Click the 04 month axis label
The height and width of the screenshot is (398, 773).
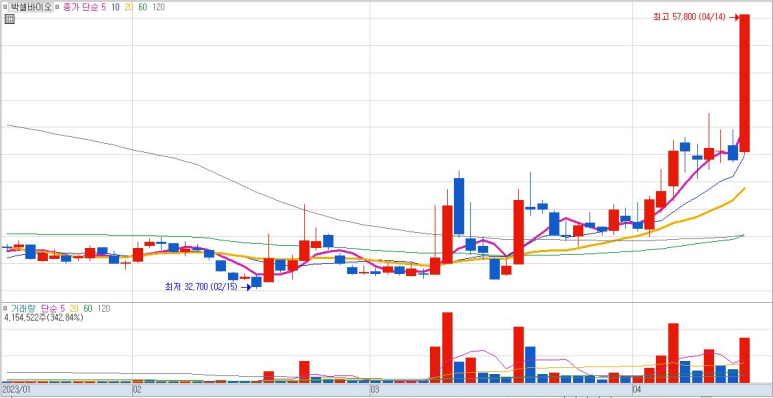636,390
